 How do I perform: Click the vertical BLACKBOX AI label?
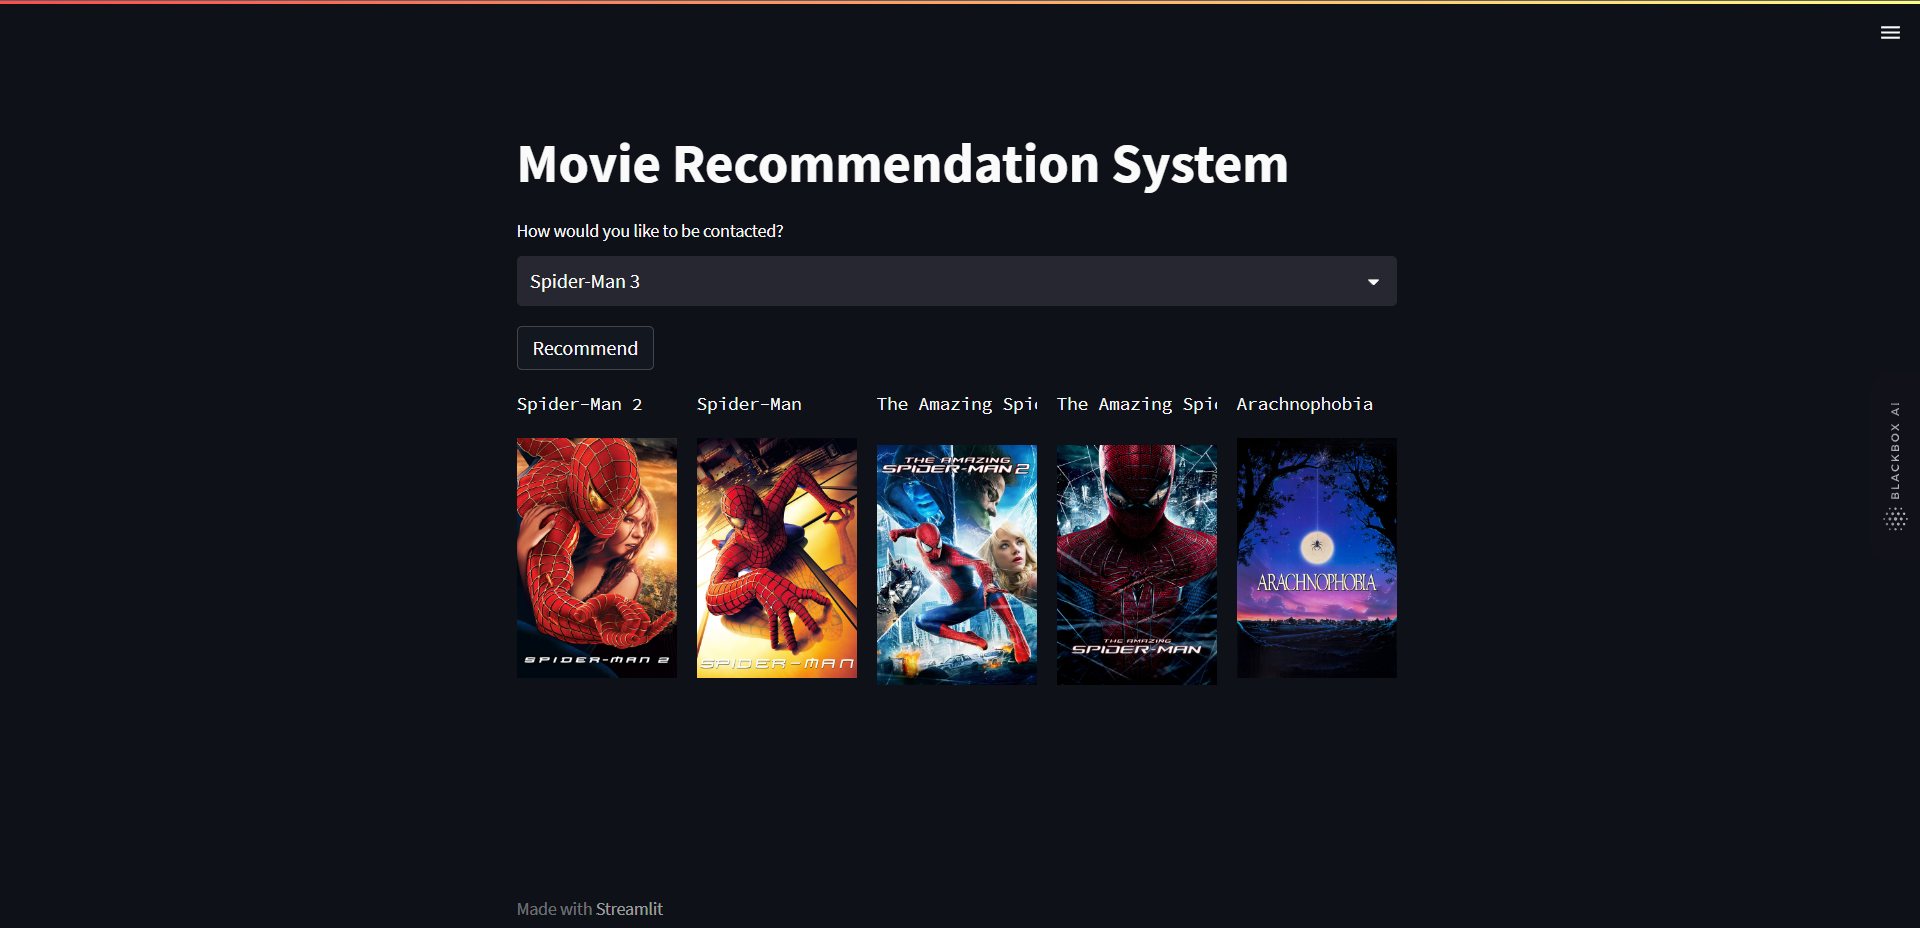[x=1895, y=451]
